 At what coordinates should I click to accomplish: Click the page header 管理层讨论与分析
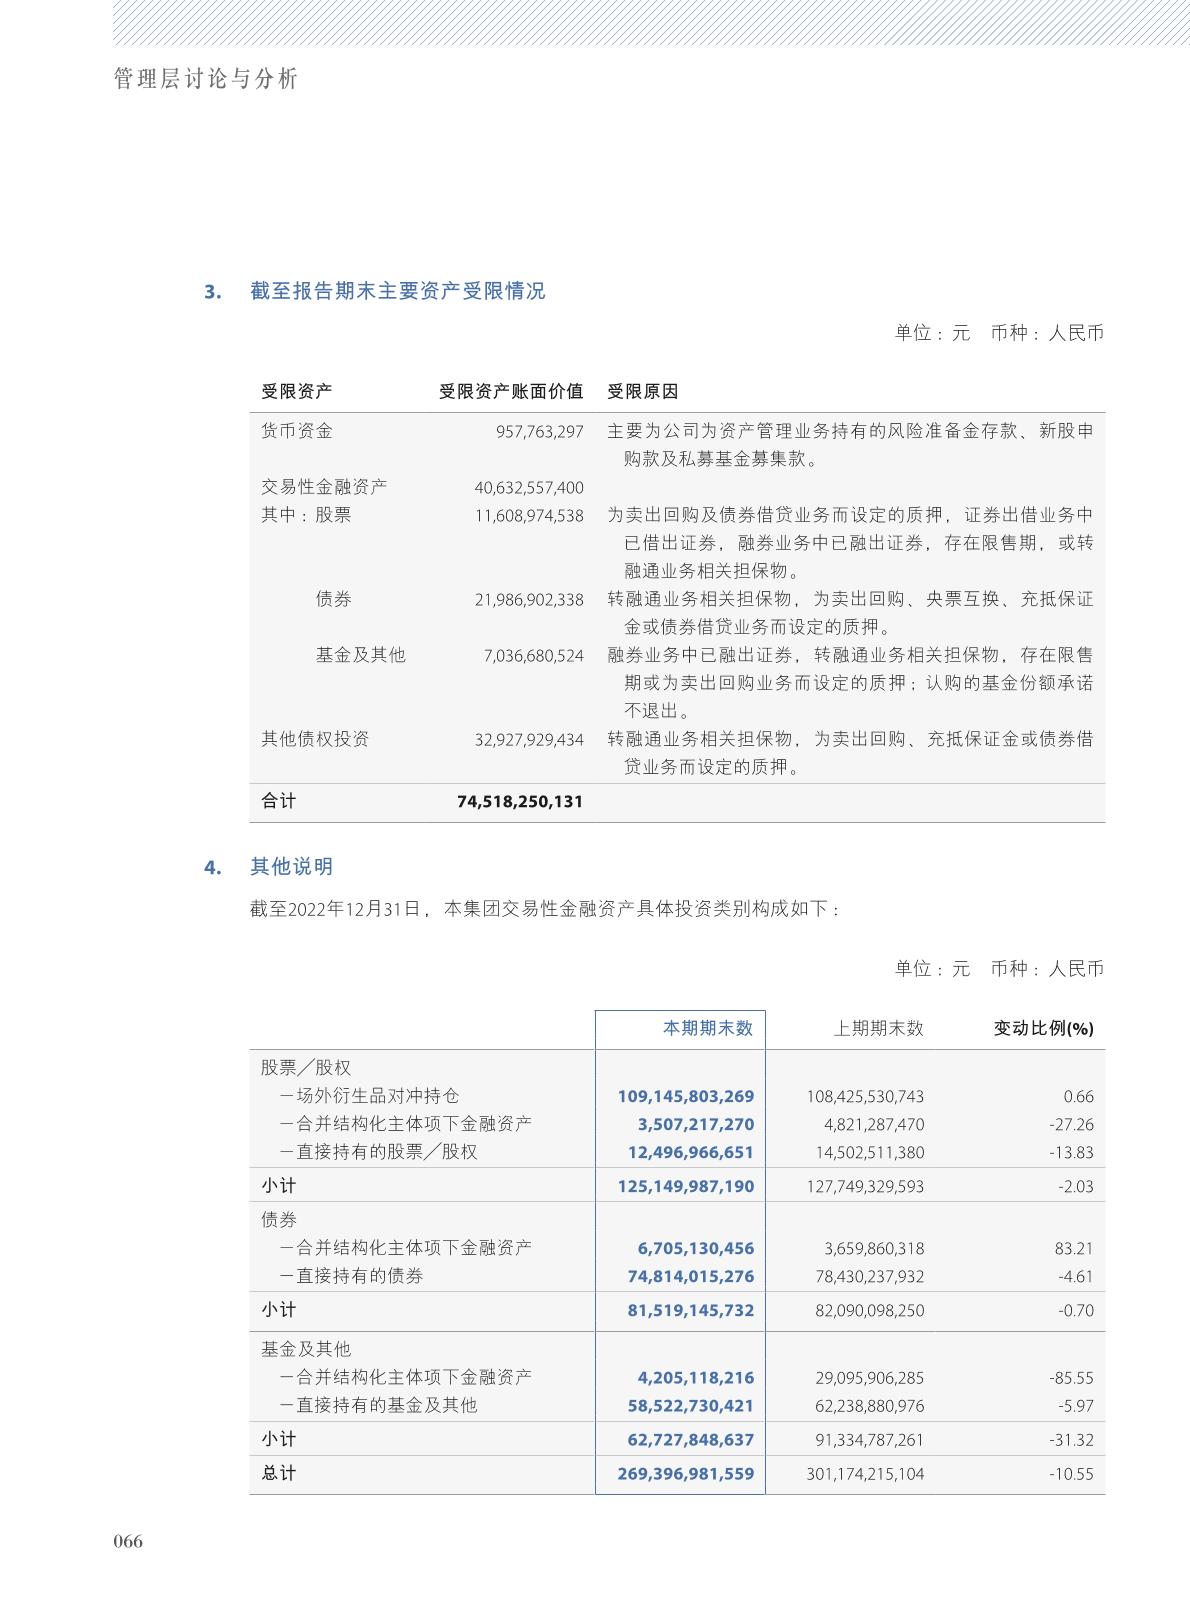tap(206, 79)
